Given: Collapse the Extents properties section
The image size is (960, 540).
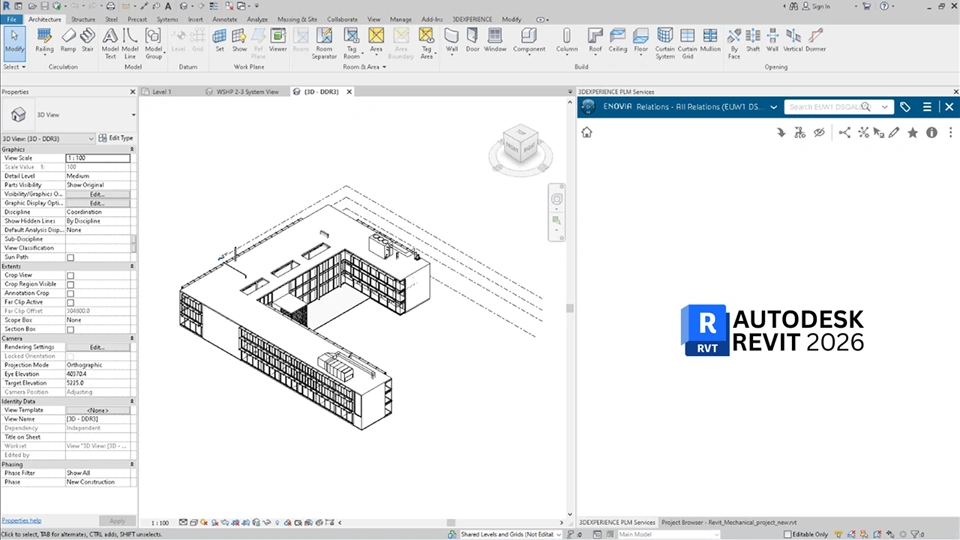Looking at the screenshot, I should point(132,266).
